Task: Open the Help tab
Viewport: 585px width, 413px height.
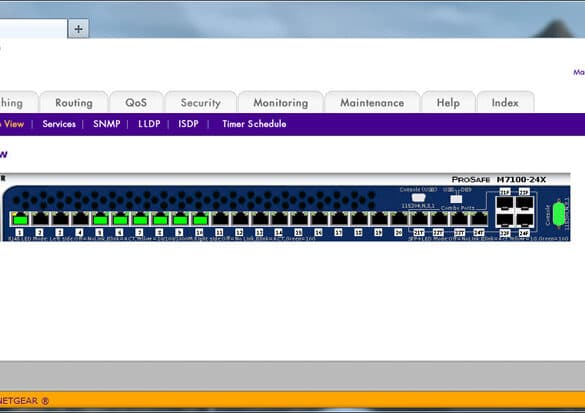Action: pyautogui.click(x=448, y=103)
